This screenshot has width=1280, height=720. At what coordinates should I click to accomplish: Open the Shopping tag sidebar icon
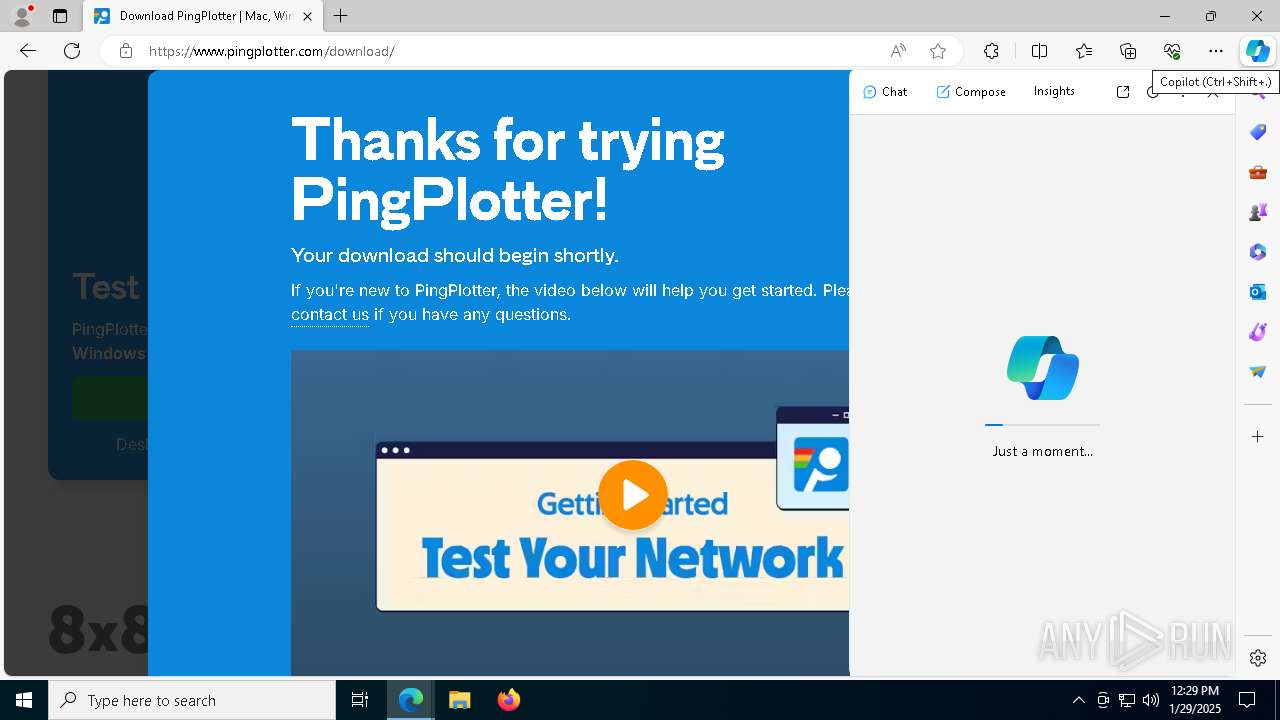click(x=1258, y=132)
